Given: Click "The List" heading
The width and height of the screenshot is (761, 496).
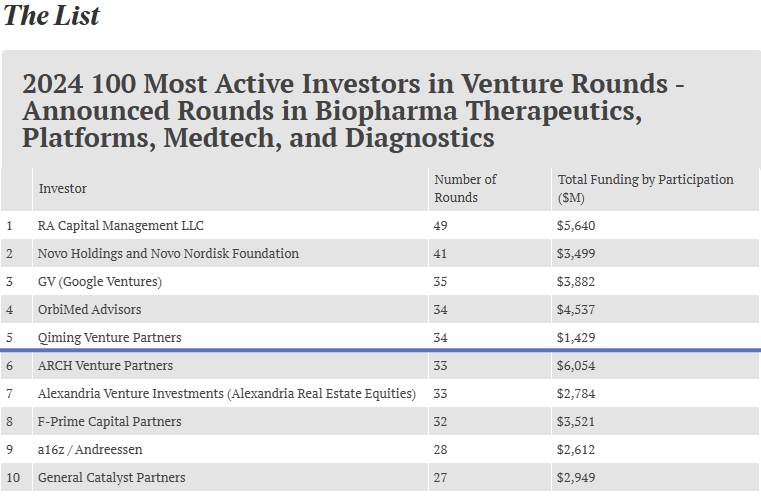Looking at the screenshot, I should pyautogui.click(x=51, y=16).
